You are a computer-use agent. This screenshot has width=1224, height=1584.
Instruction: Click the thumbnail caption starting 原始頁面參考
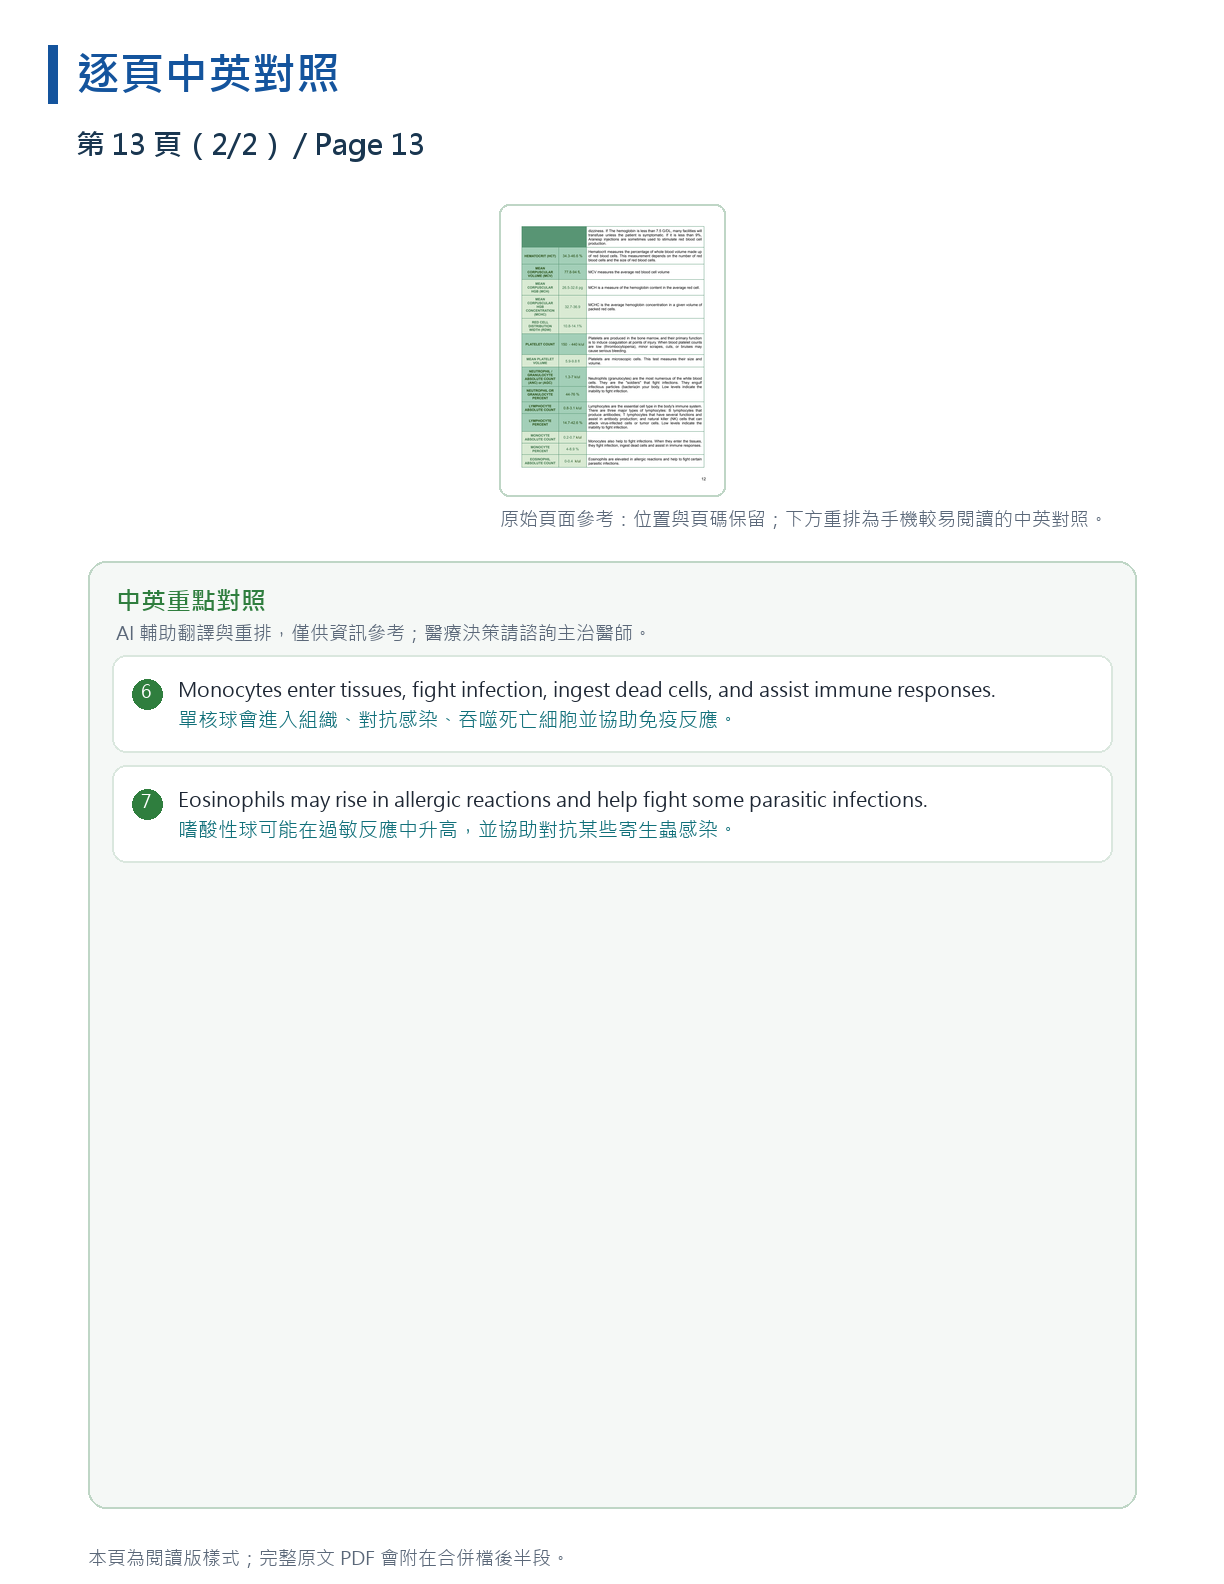(803, 519)
